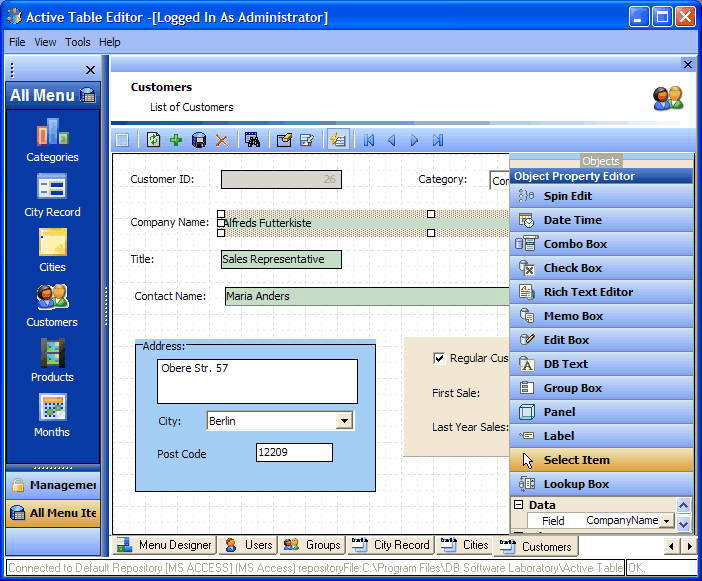Close the sidebar panel
702x581 pixels.
pos(90,70)
